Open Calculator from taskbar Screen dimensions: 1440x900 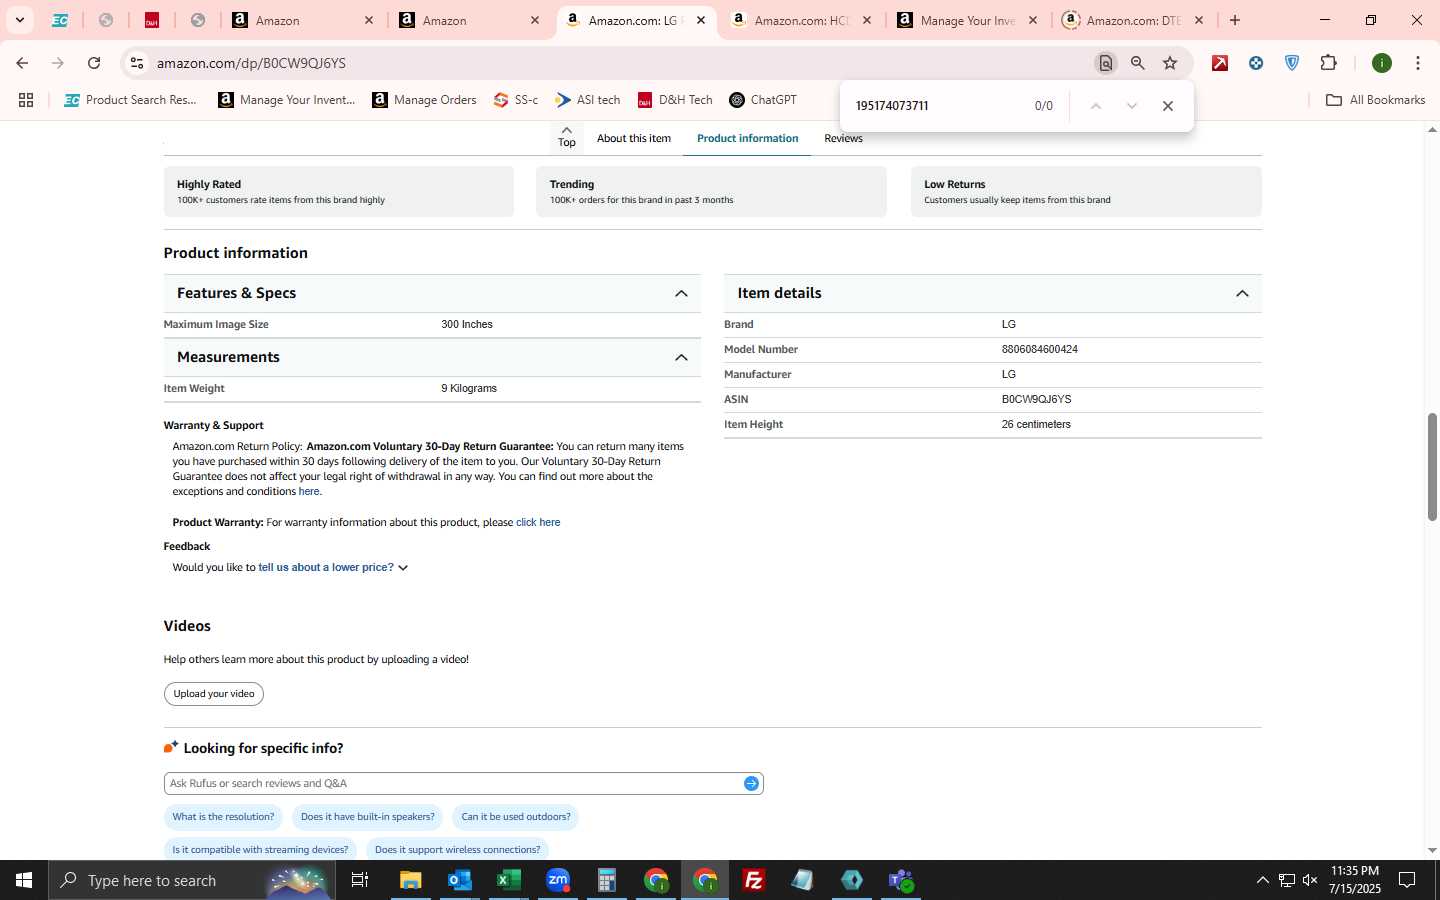[606, 880]
